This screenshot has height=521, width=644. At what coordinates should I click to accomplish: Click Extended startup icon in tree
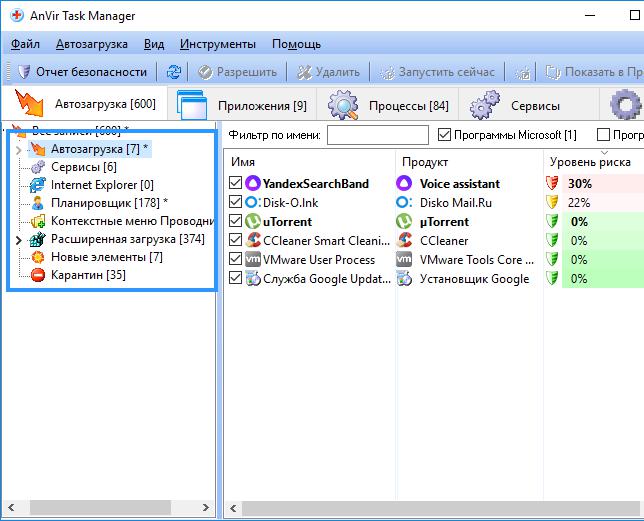click(38, 239)
